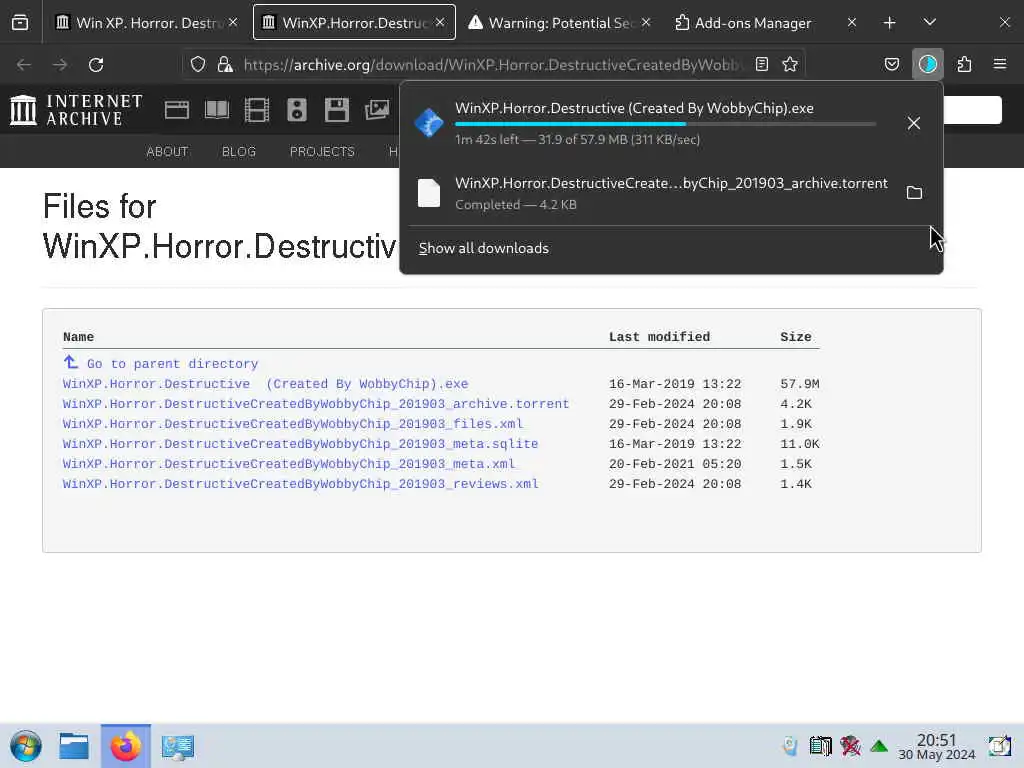Open tracking protection shield icon

pyautogui.click(x=198, y=64)
